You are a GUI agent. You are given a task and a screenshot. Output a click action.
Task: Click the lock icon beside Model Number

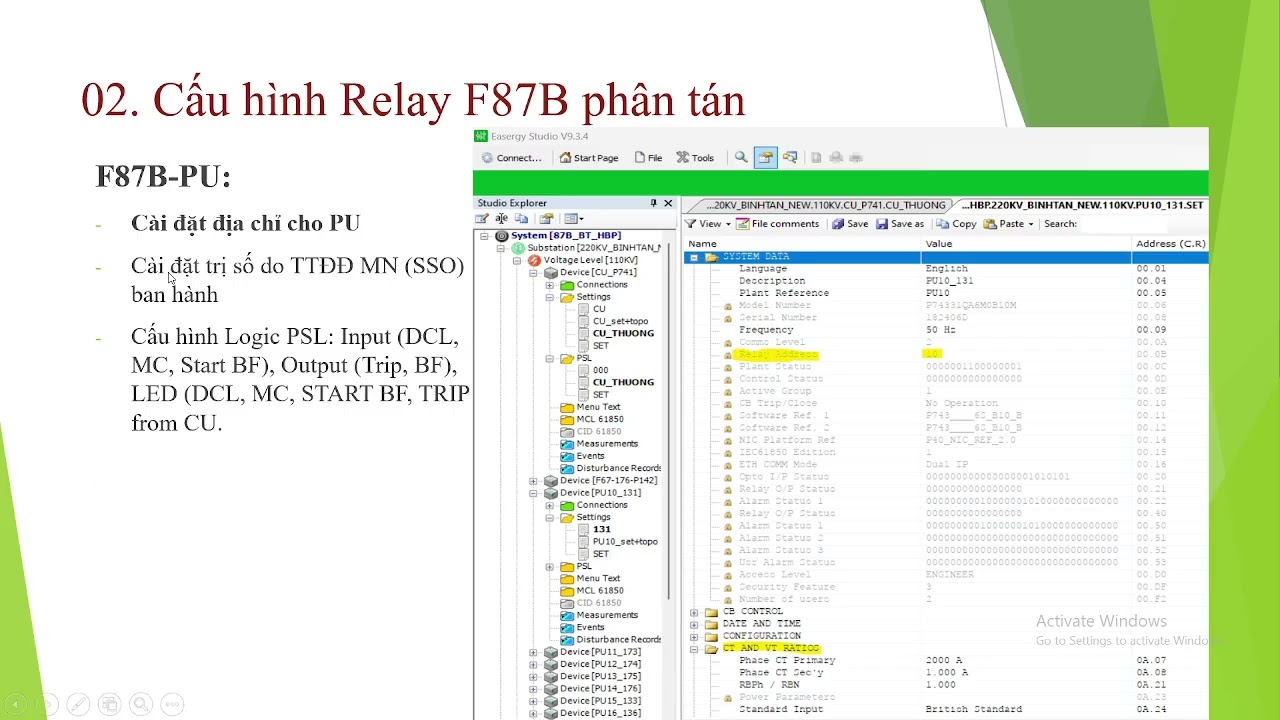(728, 306)
